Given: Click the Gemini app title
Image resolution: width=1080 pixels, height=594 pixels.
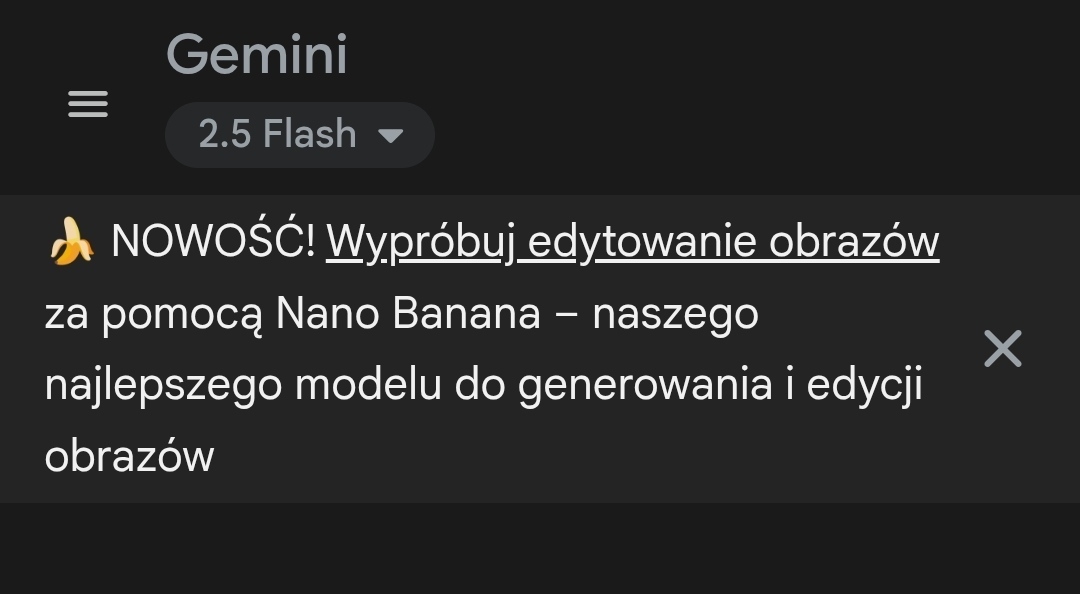Looking at the screenshot, I should [x=257, y=54].
